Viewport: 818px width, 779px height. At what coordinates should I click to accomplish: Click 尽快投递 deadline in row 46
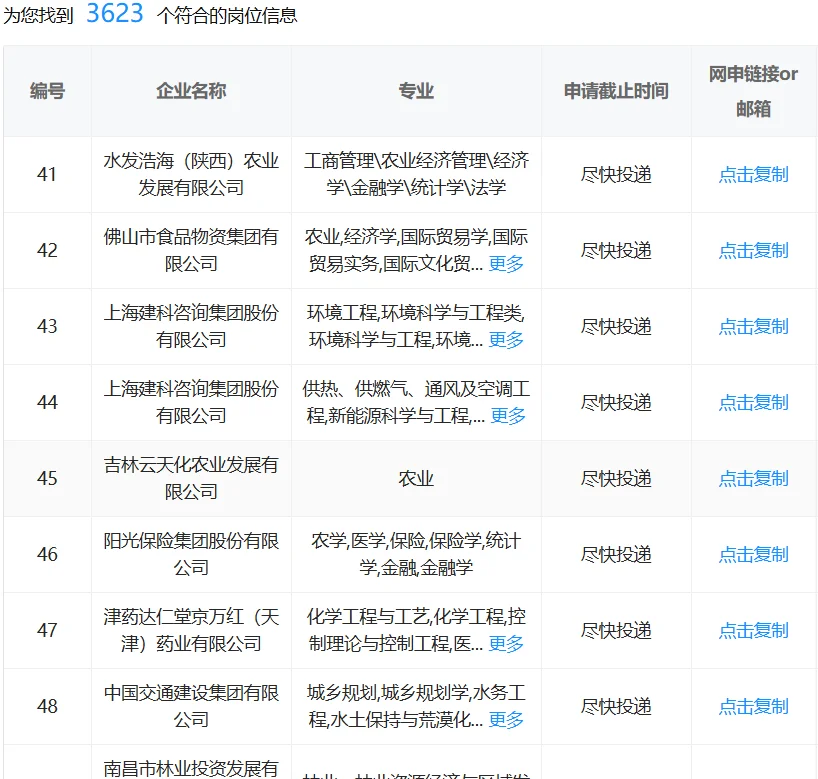tap(616, 554)
